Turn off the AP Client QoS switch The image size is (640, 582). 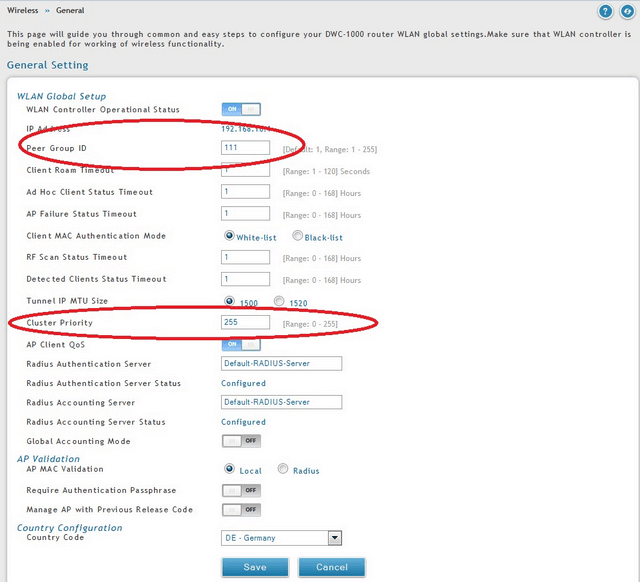pyautogui.click(x=240, y=344)
